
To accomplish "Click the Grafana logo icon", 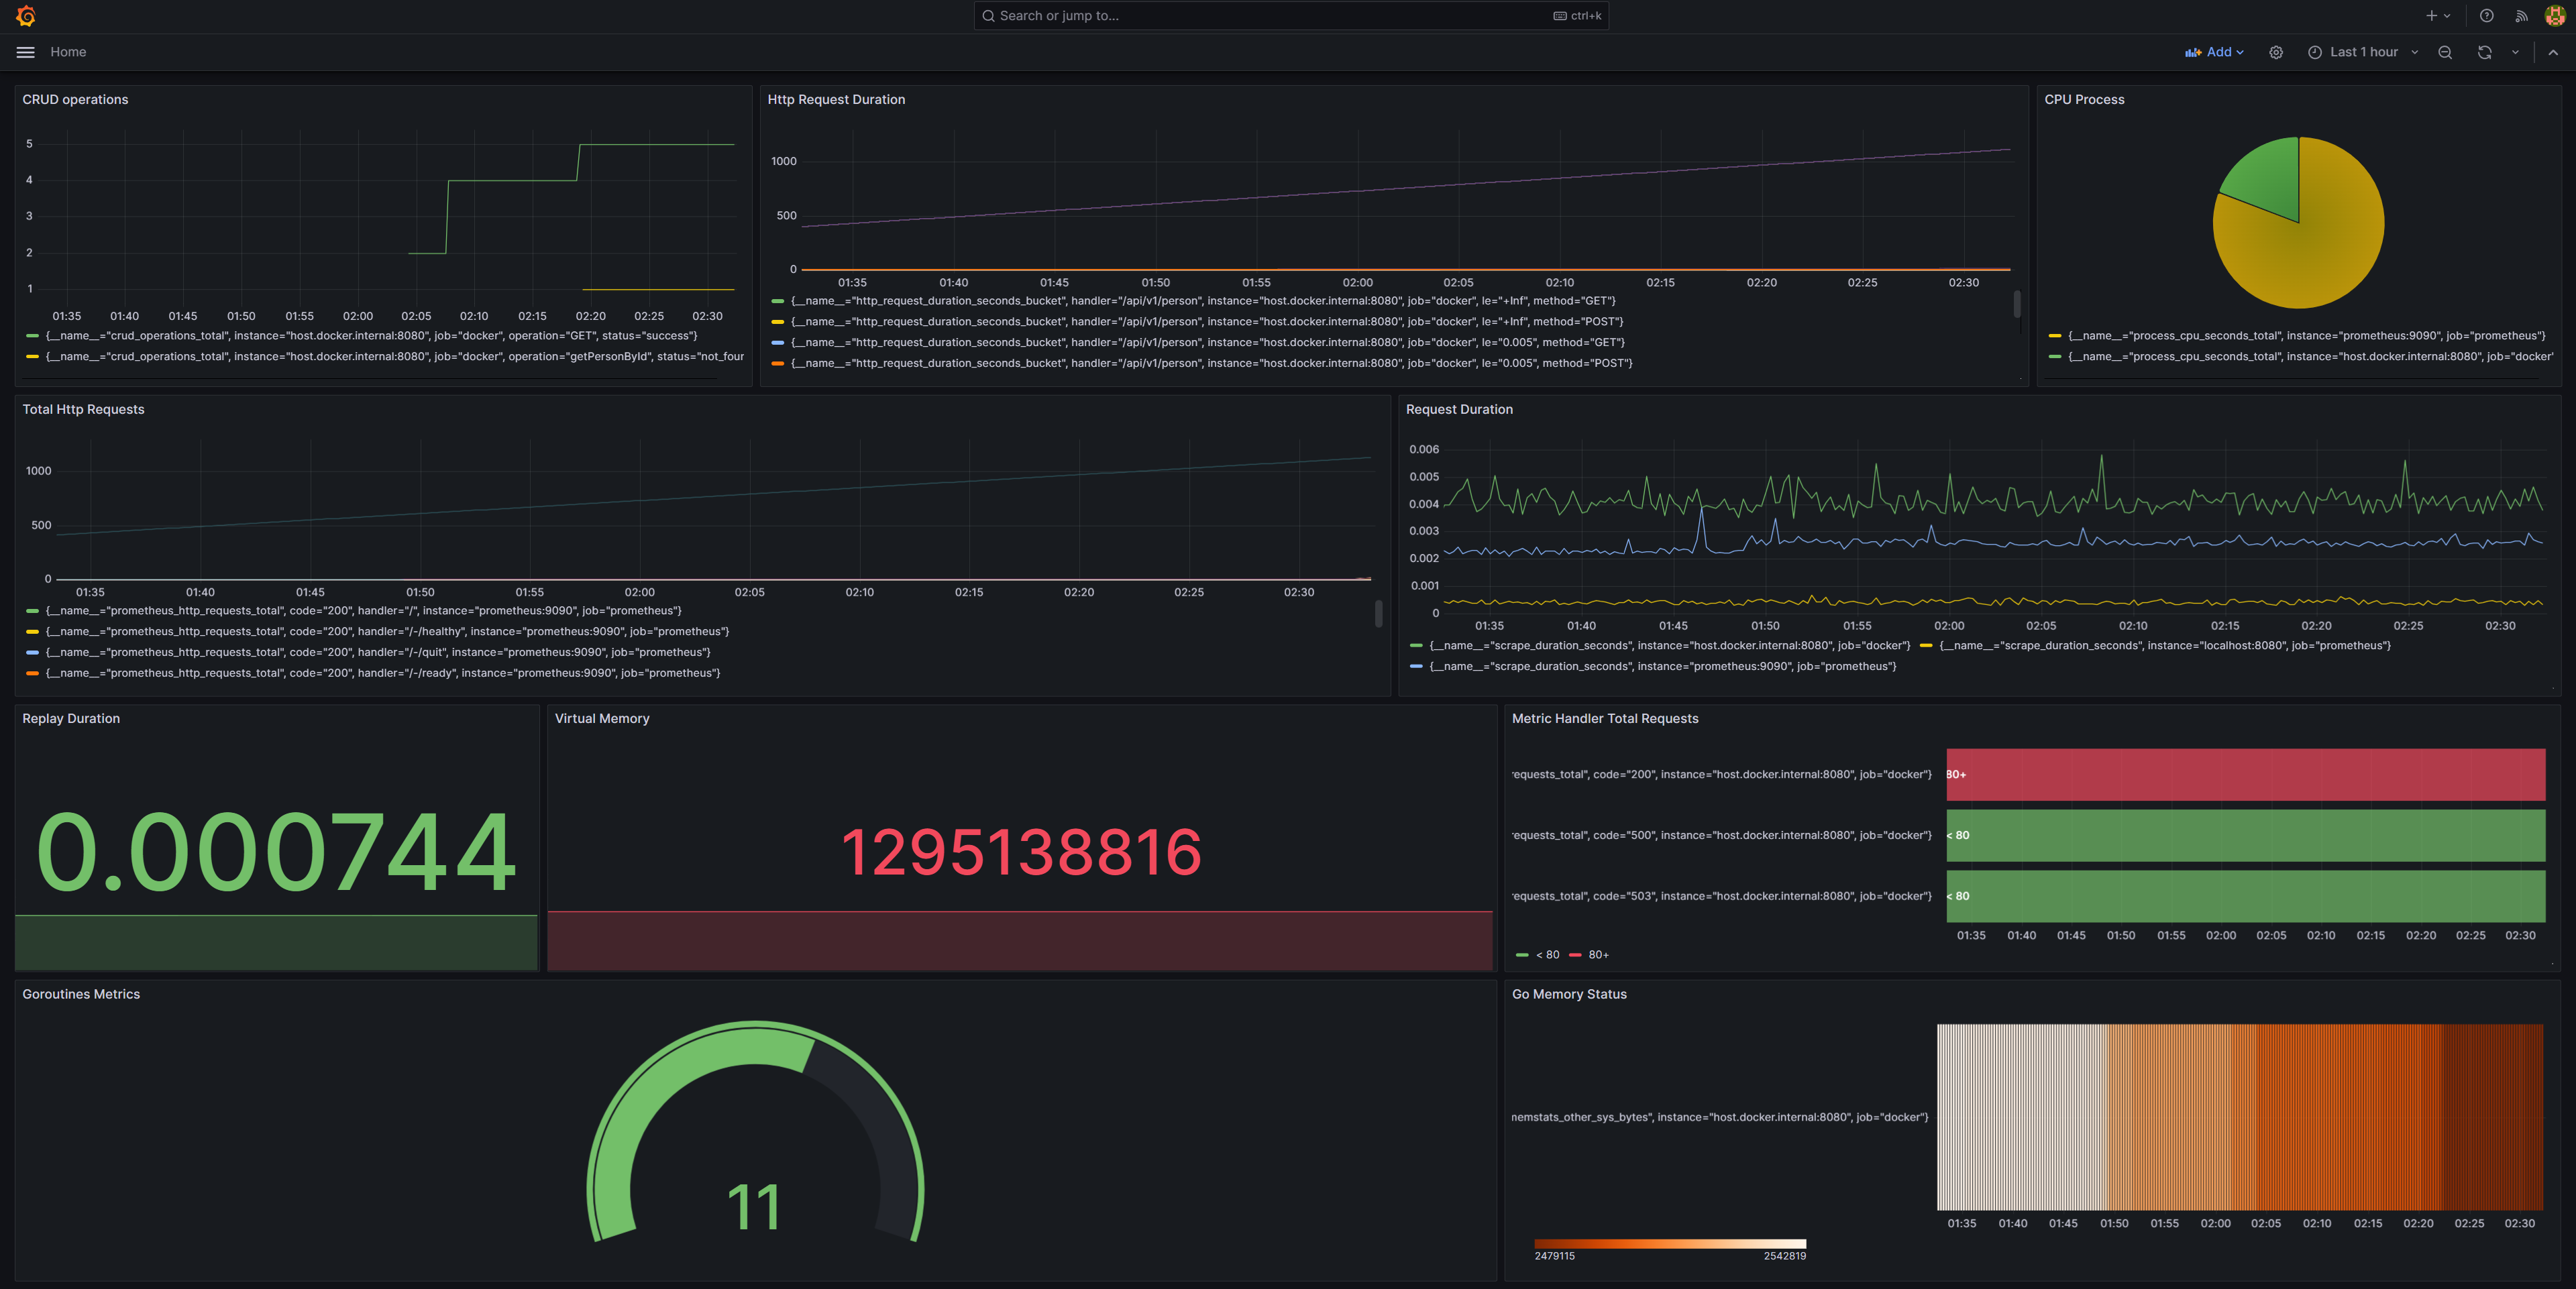I will point(26,16).
